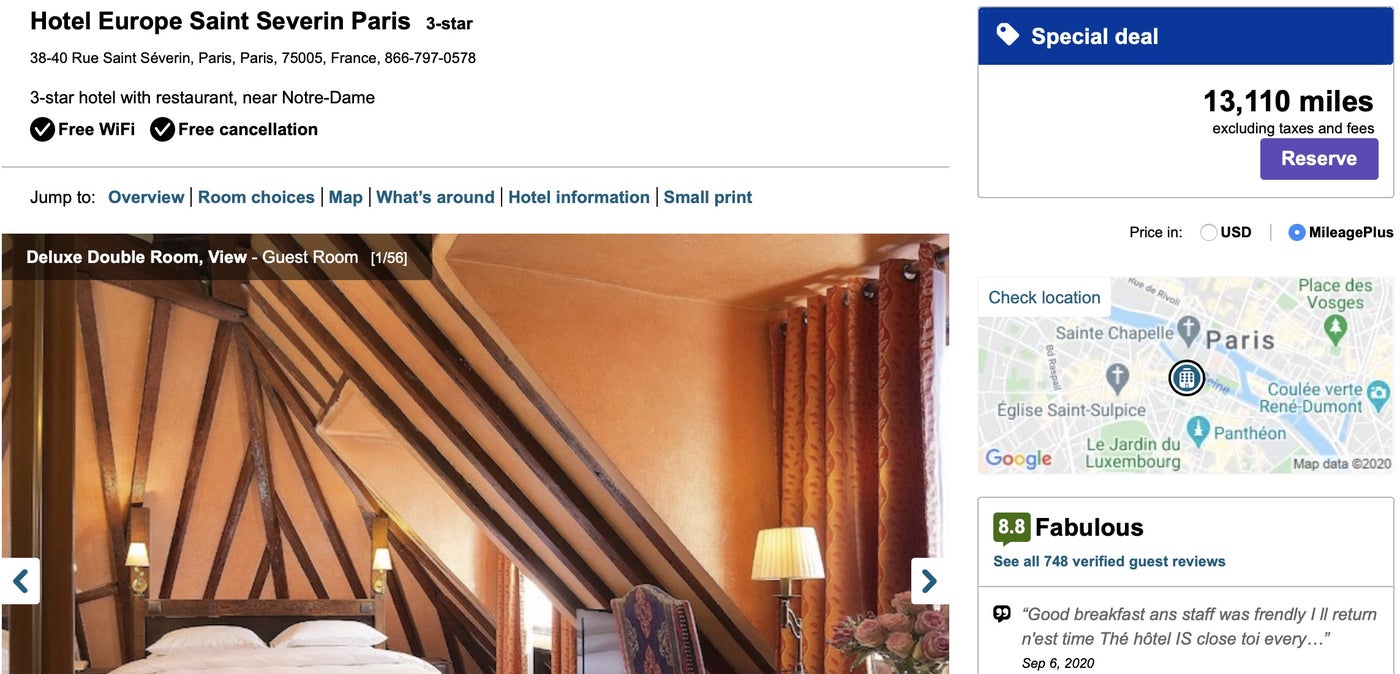Jump to What's around section
The image size is (1400, 674).
435,197
